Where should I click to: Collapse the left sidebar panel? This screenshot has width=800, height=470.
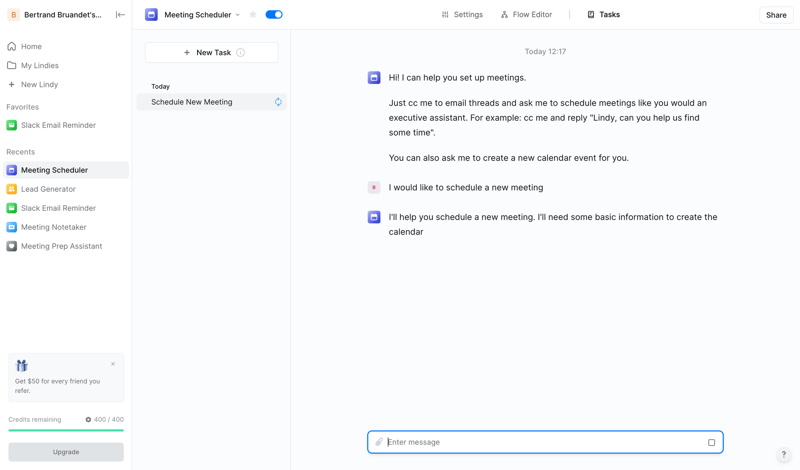(x=120, y=15)
